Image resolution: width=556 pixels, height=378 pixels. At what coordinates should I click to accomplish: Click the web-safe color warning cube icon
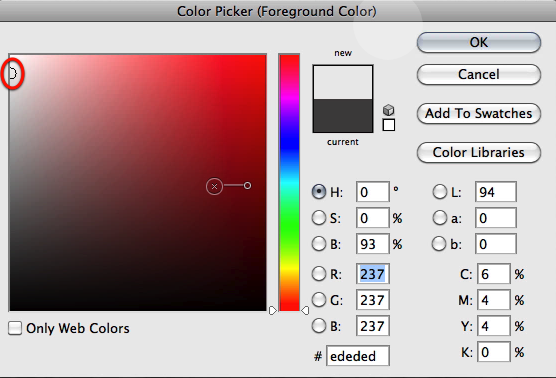pyautogui.click(x=389, y=110)
